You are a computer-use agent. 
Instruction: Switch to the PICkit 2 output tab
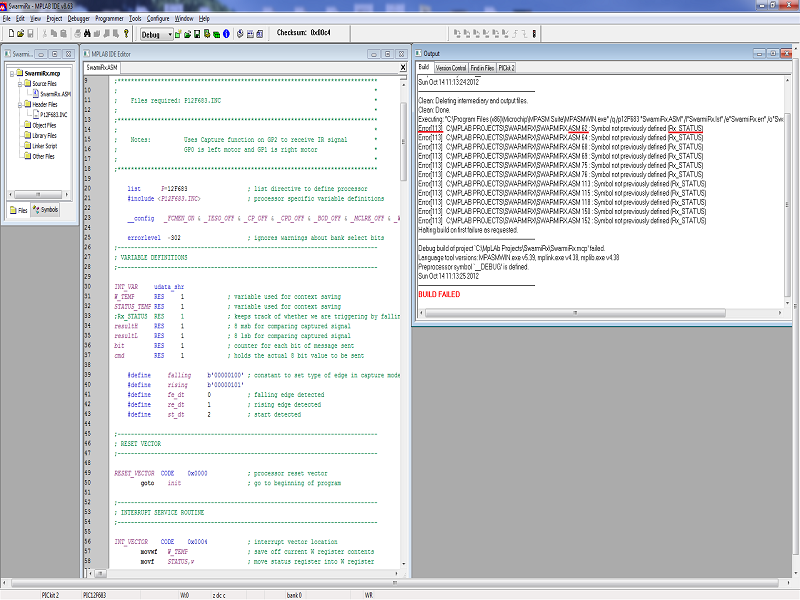coord(507,68)
